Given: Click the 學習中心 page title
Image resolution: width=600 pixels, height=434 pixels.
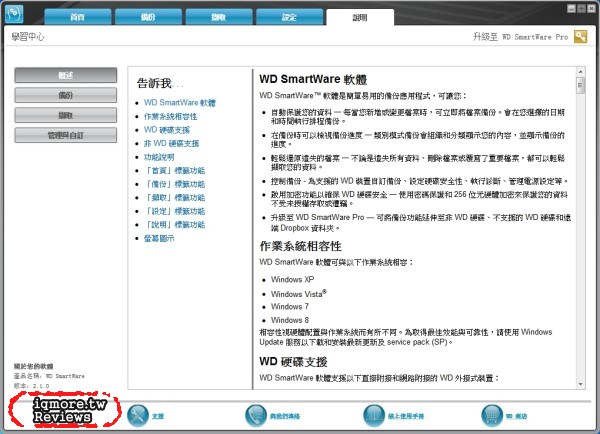Looking at the screenshot, I should point(28,37).
